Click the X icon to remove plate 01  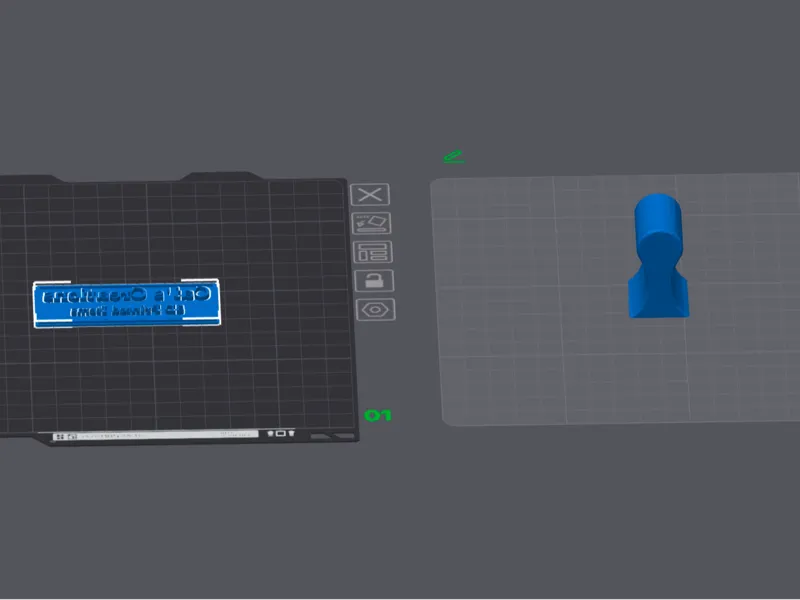[370, 194]
